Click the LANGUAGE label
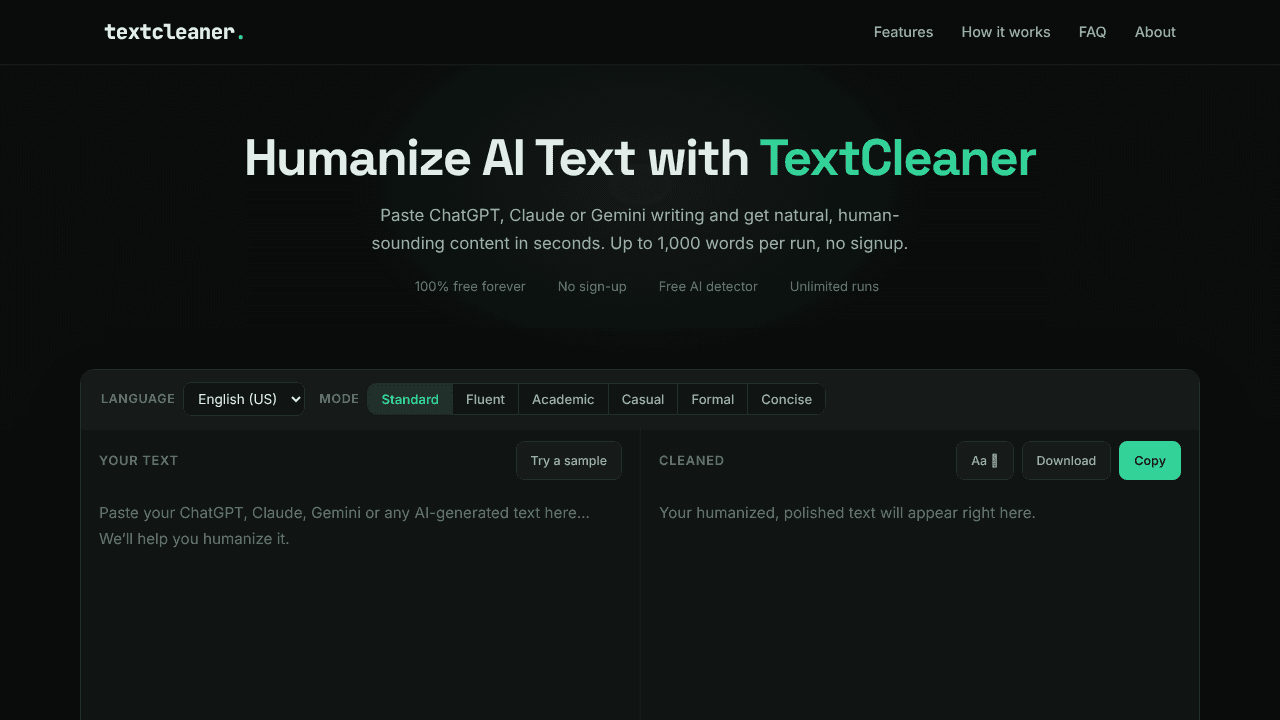Screen dimensions: 1280x720 click(138, 399)
